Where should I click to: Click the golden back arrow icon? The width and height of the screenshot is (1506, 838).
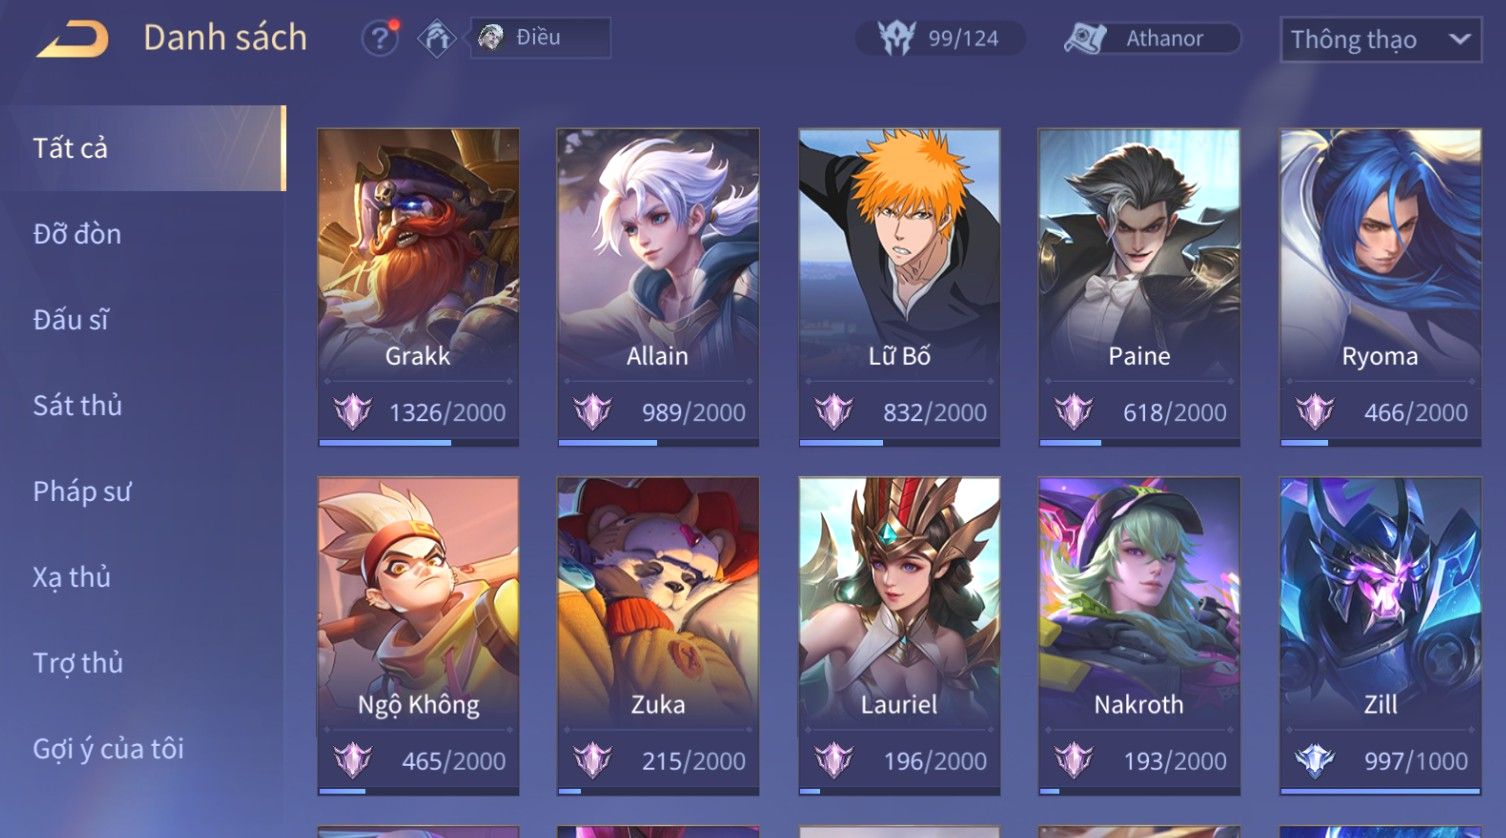click(x=73, y=39)
